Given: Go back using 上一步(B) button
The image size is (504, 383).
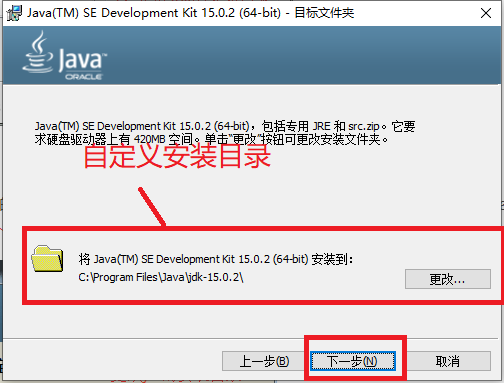Looking at the screenshot, I should click(x=264, y=361).
